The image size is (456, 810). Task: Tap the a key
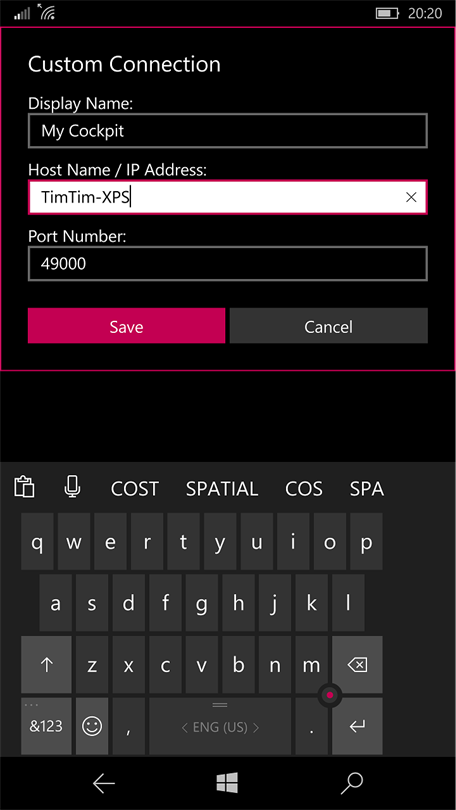pos(55,603)
